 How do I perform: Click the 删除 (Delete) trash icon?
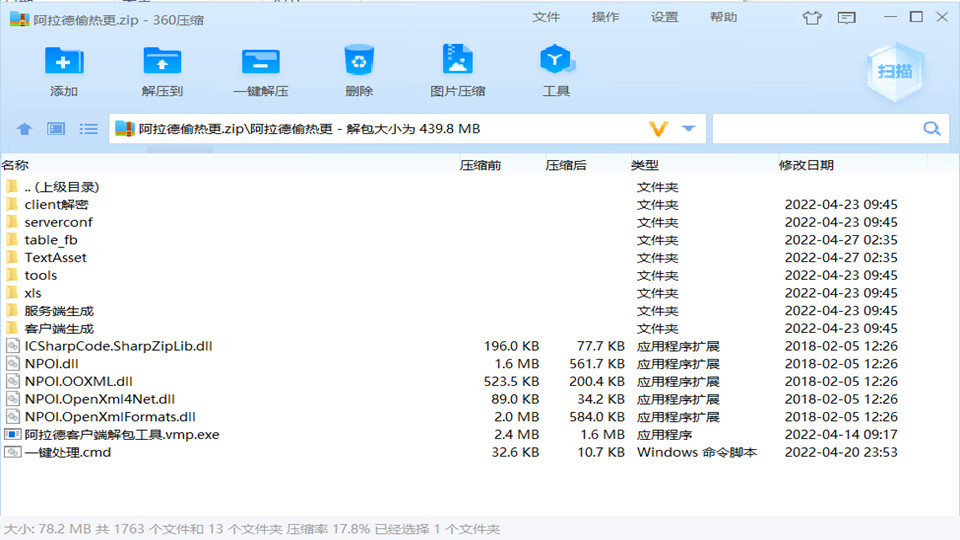click(359, 60)
